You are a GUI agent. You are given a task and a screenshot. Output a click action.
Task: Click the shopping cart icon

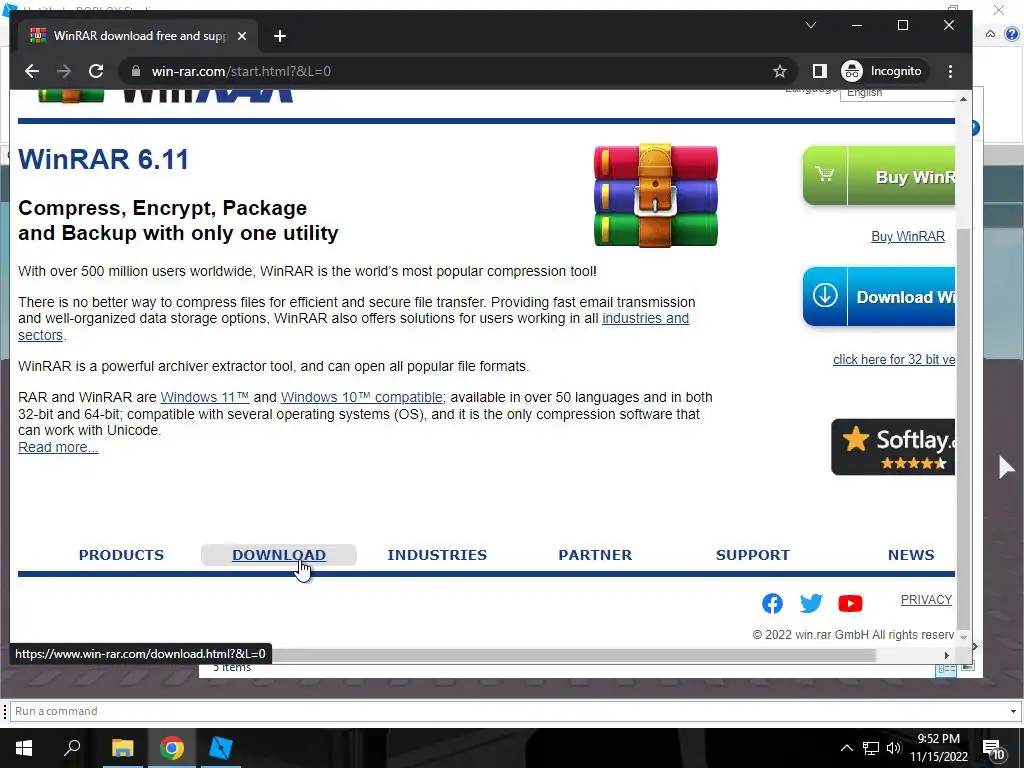825,175
